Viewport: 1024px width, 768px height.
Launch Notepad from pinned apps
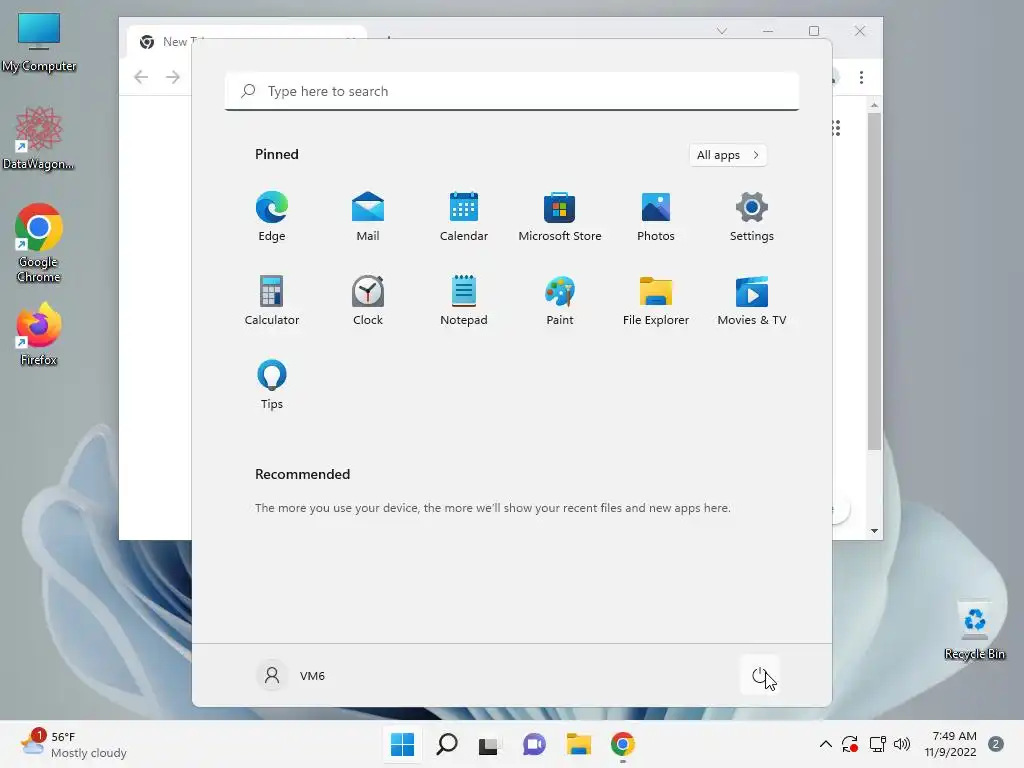(x=464, y=300)
